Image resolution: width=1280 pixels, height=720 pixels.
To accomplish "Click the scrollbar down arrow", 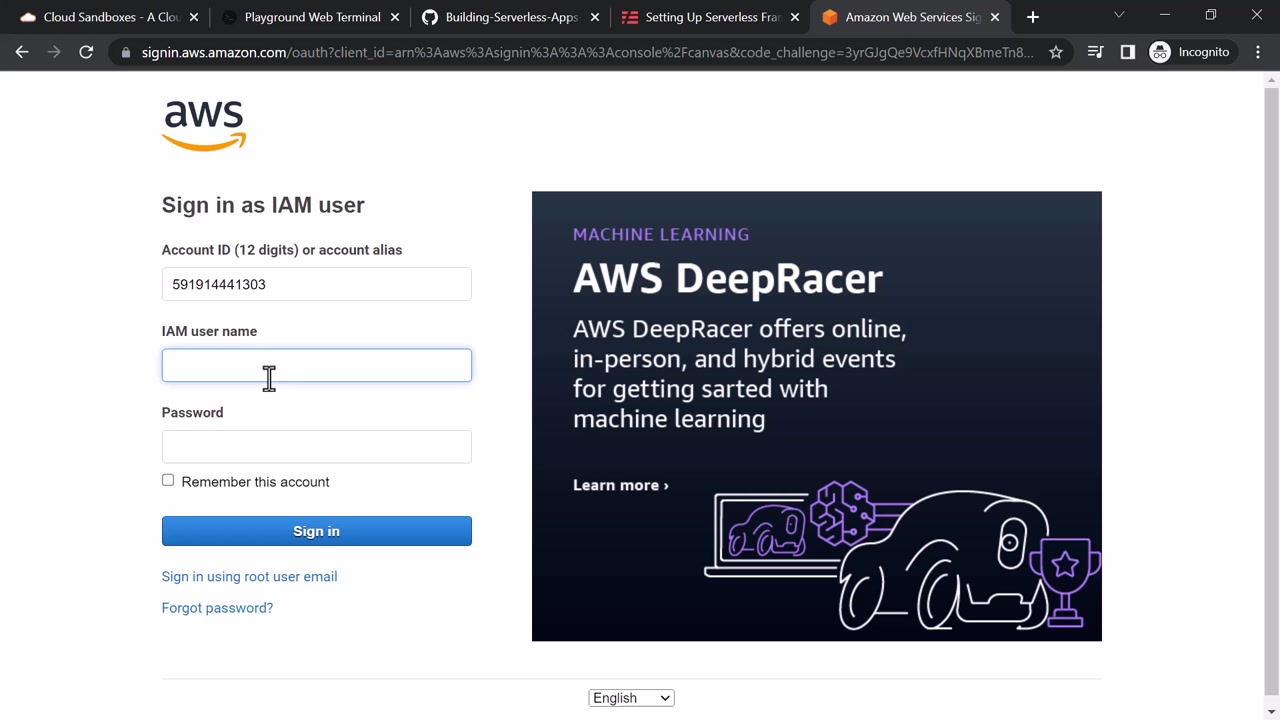I will (1271, 711).
